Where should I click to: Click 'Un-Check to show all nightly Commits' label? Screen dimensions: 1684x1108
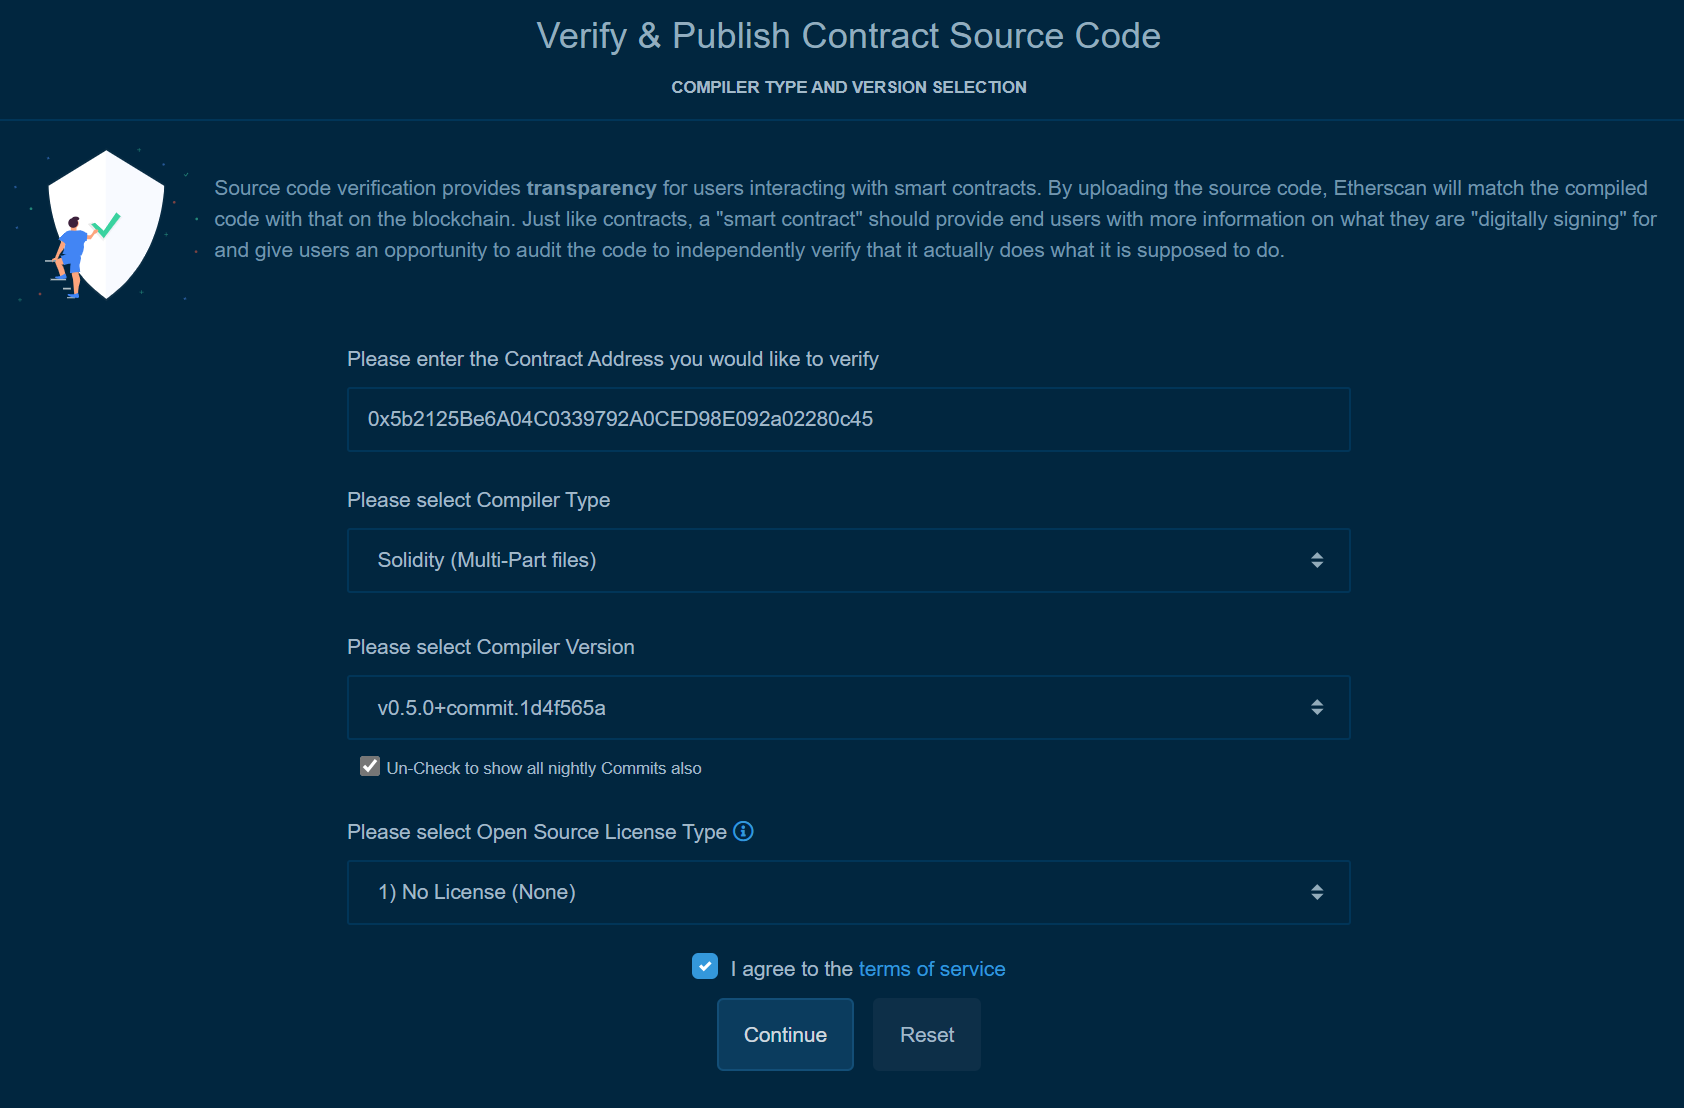point(544,768)
